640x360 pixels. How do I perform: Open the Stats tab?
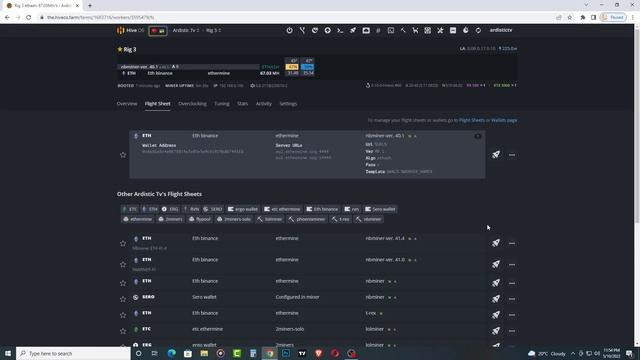(242, 104)
